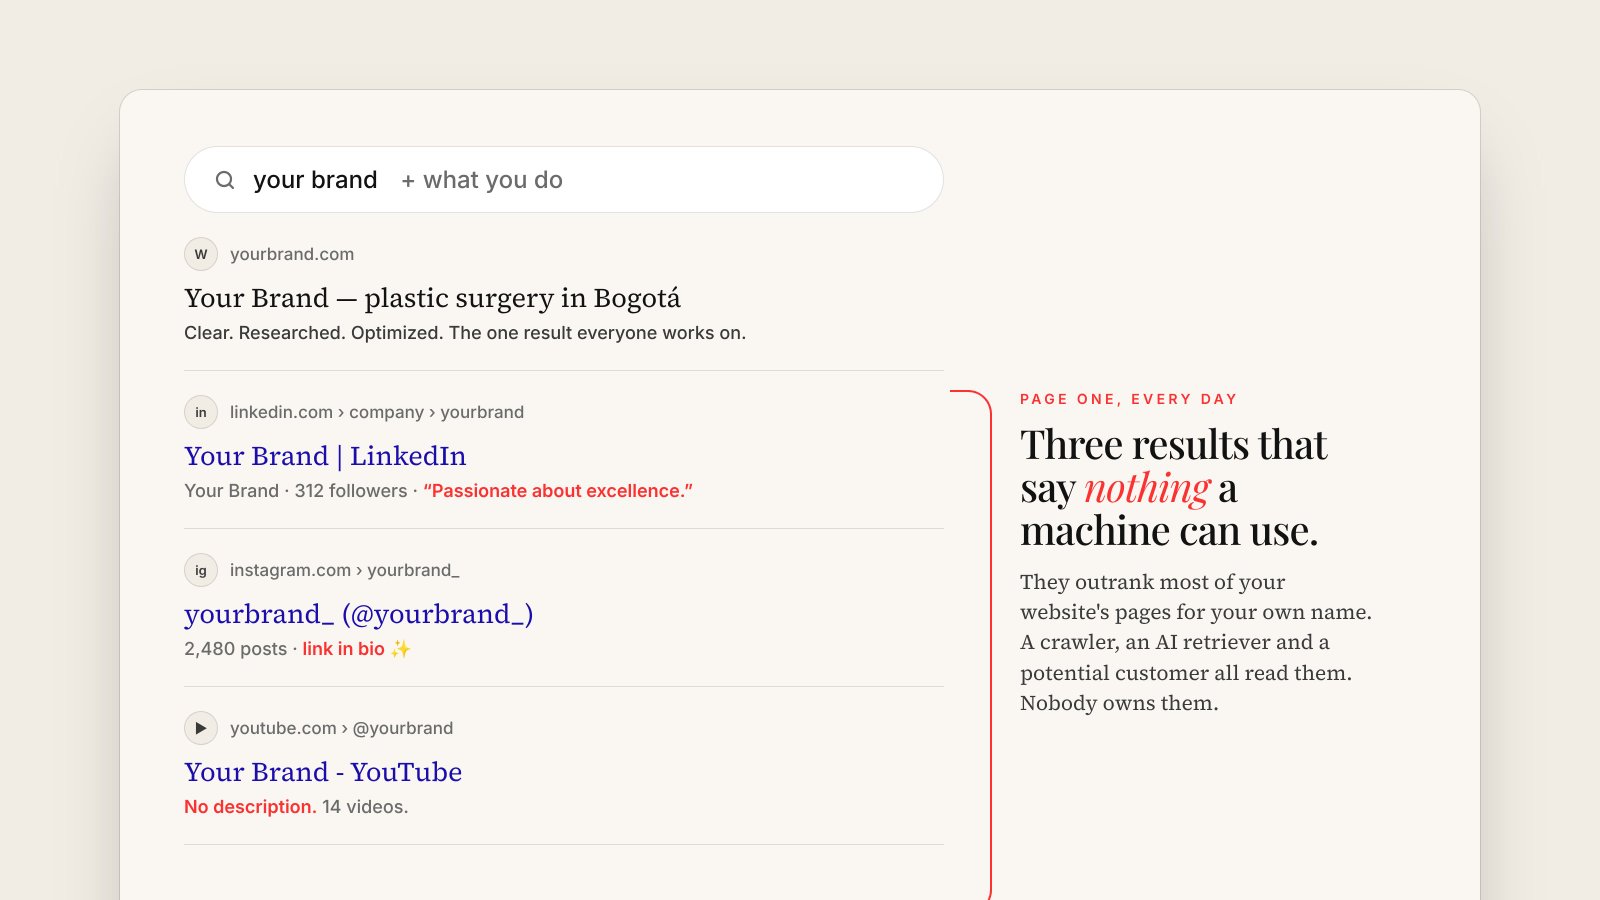The image size is (1600, 900).
Task: Click the red 'link in bio' text
Action: point(344,649)
